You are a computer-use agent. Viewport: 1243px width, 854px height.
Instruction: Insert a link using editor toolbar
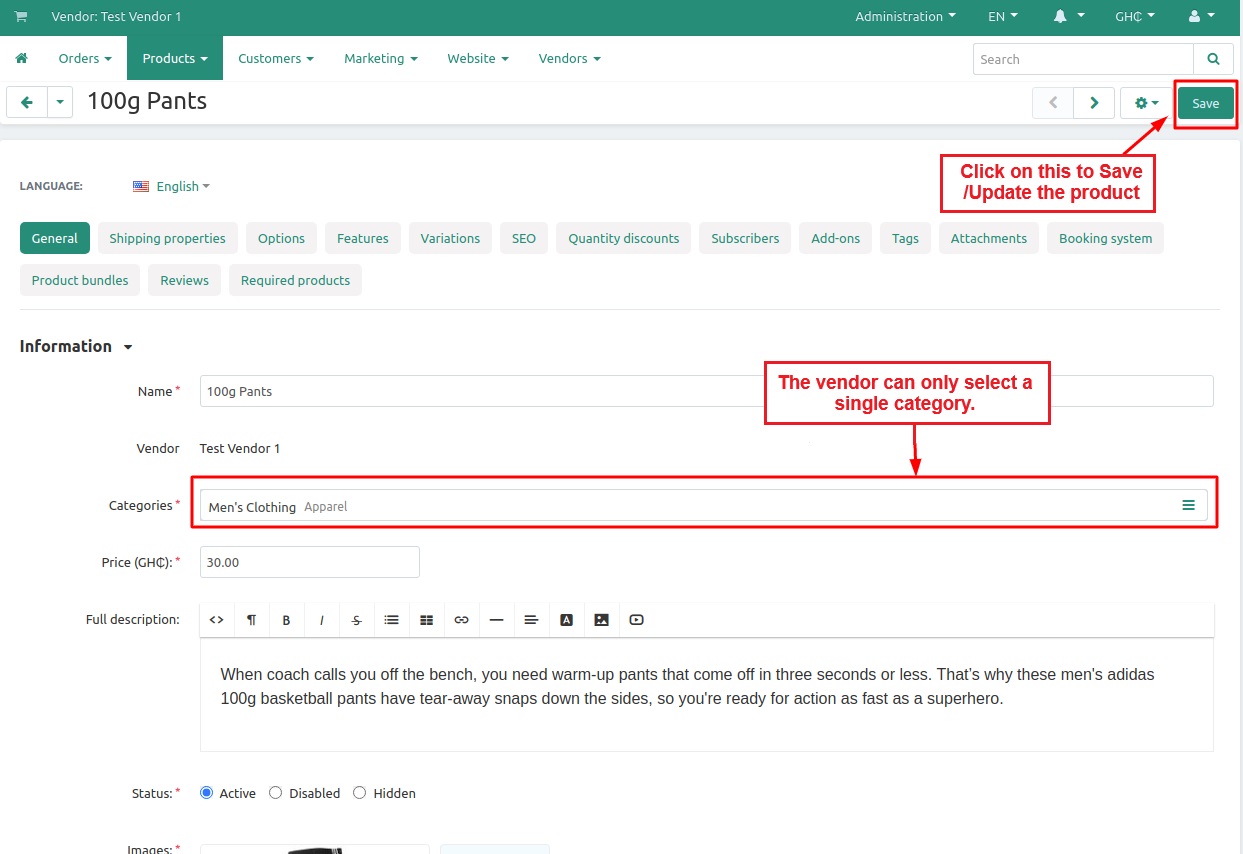point(461,620)
